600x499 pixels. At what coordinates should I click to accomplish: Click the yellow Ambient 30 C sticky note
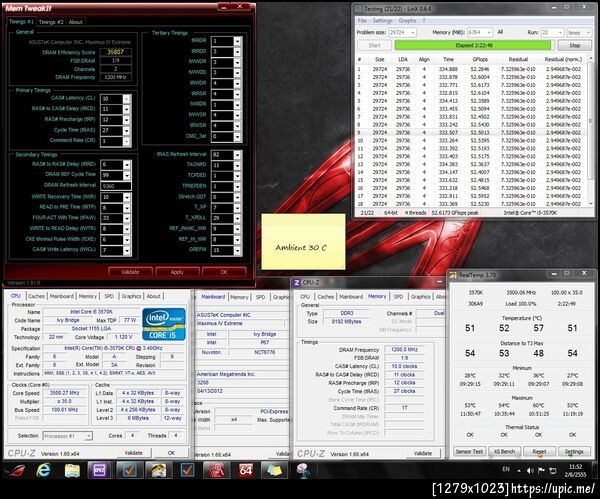(x=303, y=241)
